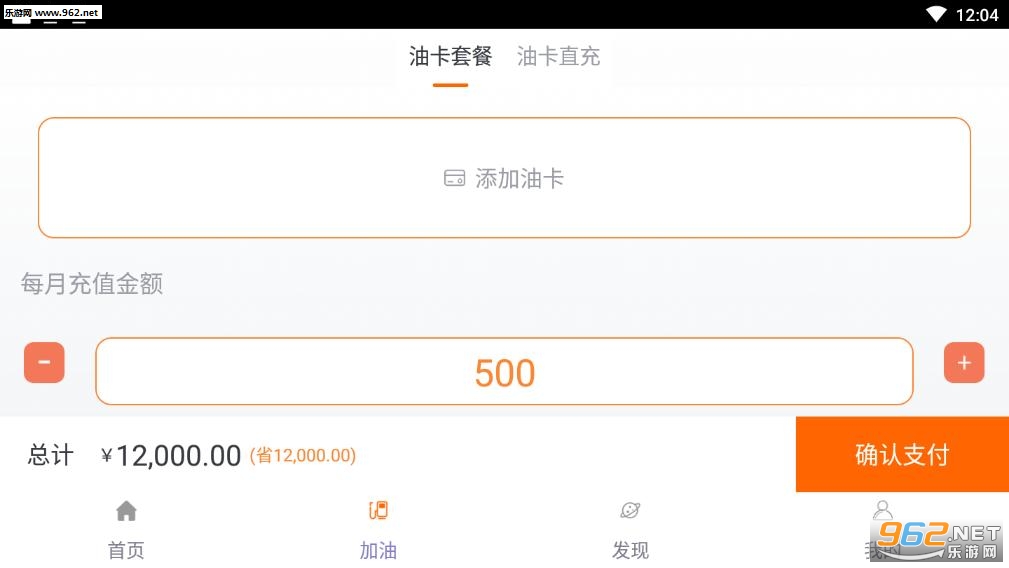Click the 确认支付 confirm payment button
Image resolution: width=1009 pixels, height=568 pixels.
[x=902, y=454]
